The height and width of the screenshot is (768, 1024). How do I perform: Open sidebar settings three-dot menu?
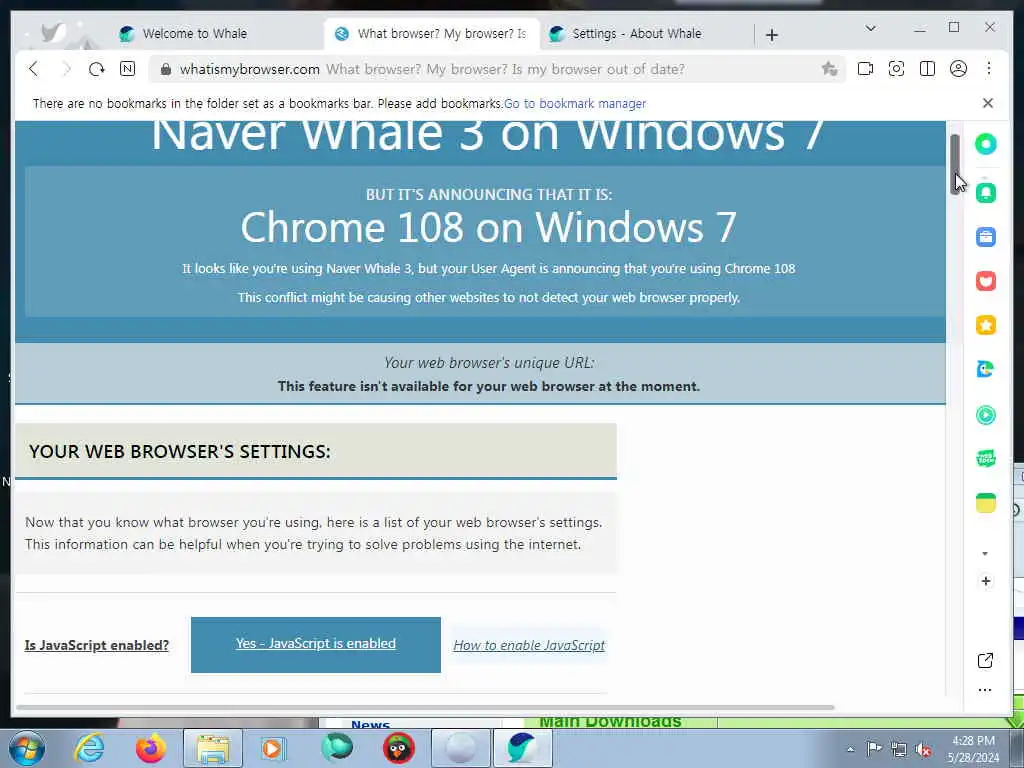pos(985,690)
